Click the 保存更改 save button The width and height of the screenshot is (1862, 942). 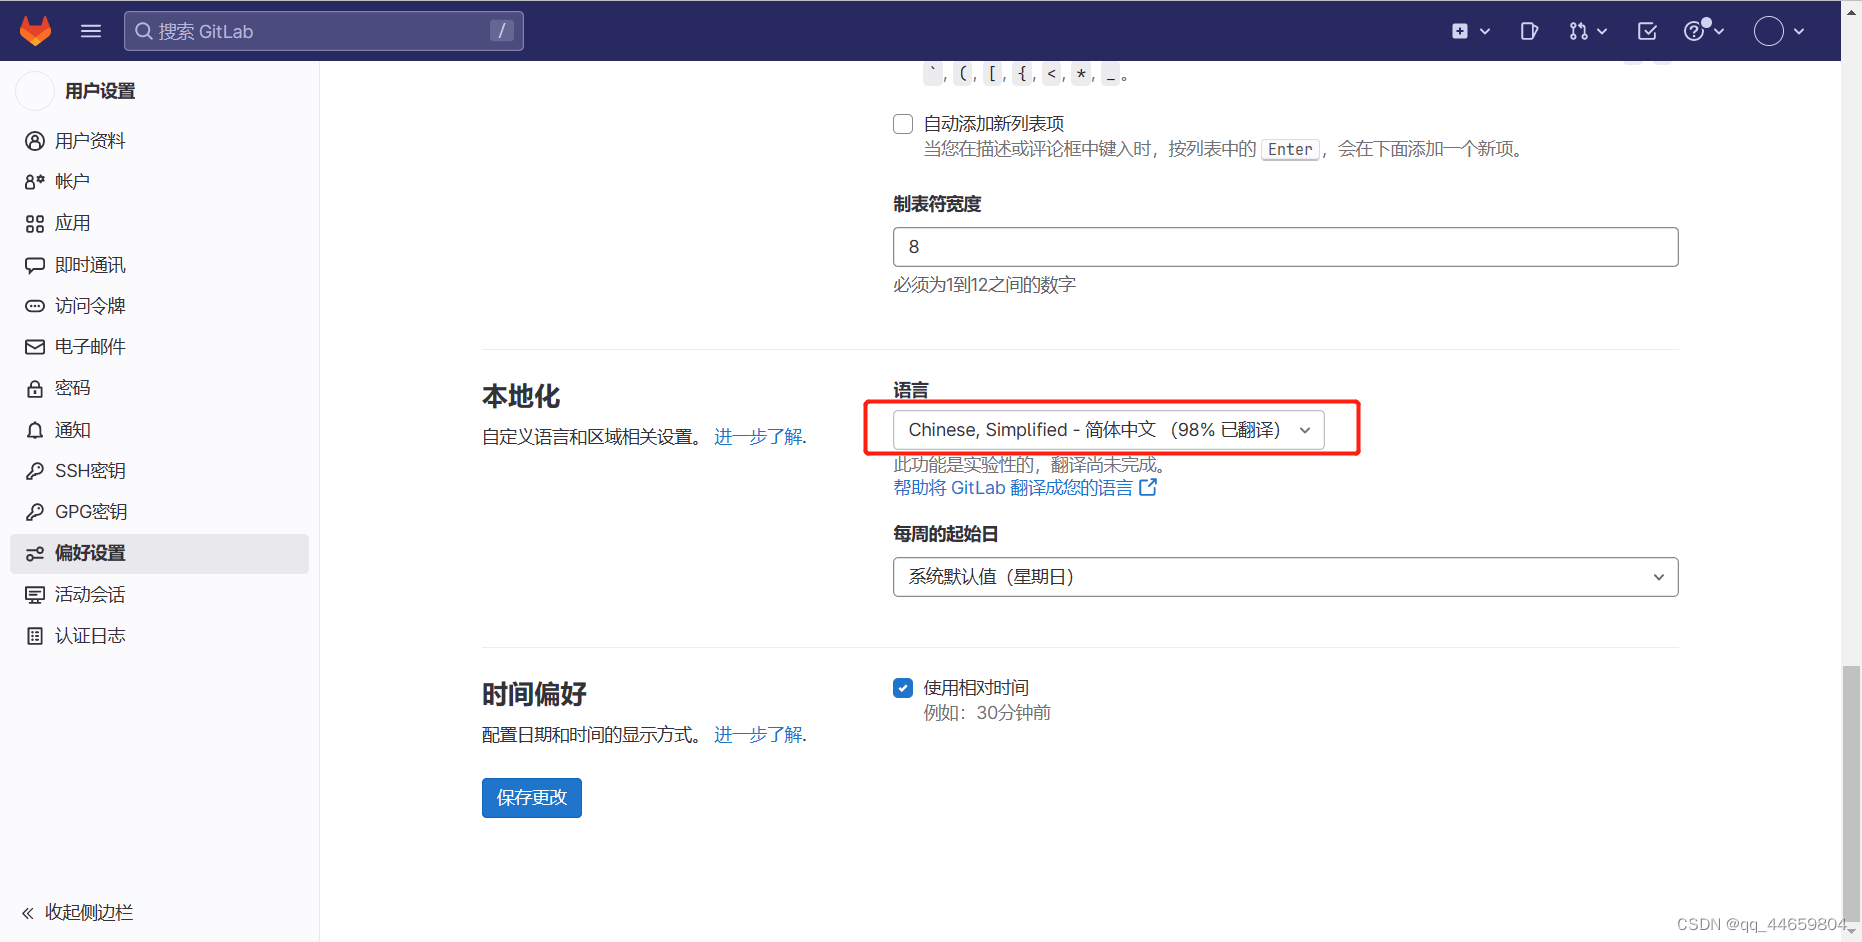pos(532,798)
